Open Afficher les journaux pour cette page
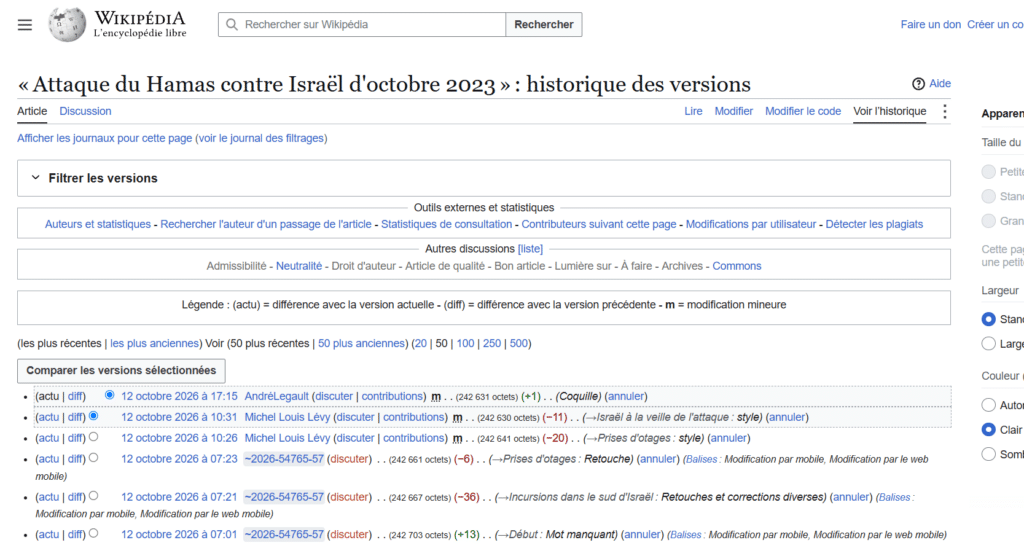The image size is (1024, 548). (x=104, y=138)
